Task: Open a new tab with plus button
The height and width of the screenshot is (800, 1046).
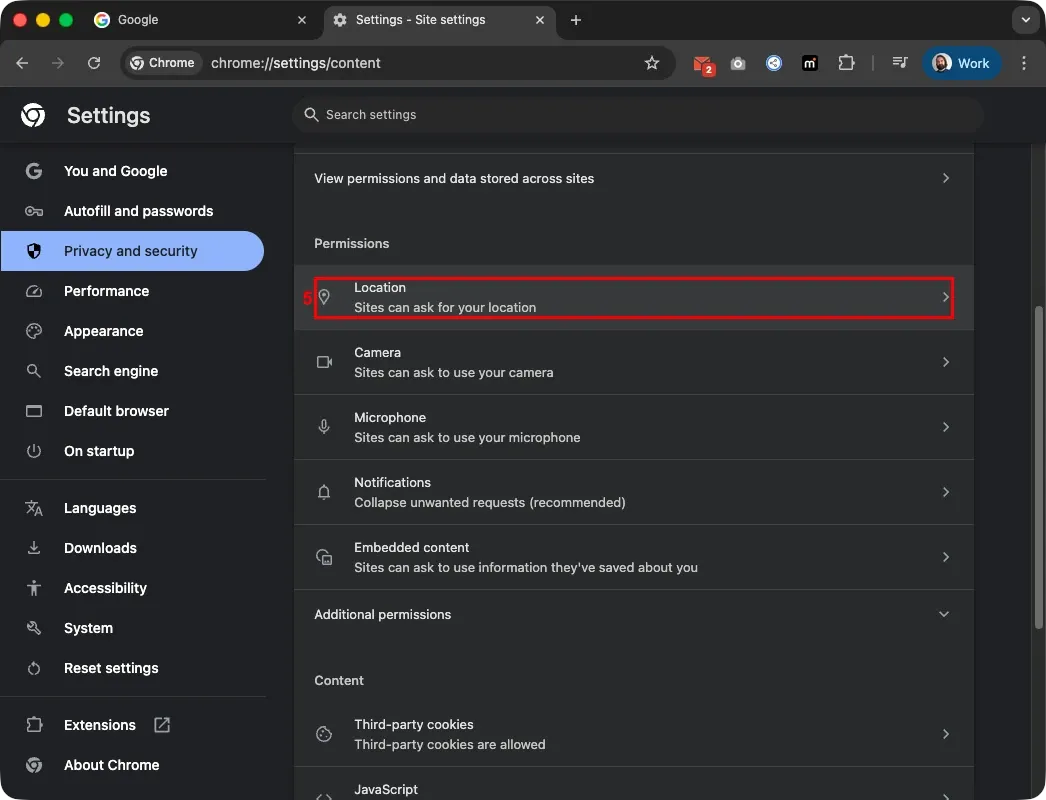Action: (x=576, y=20)
